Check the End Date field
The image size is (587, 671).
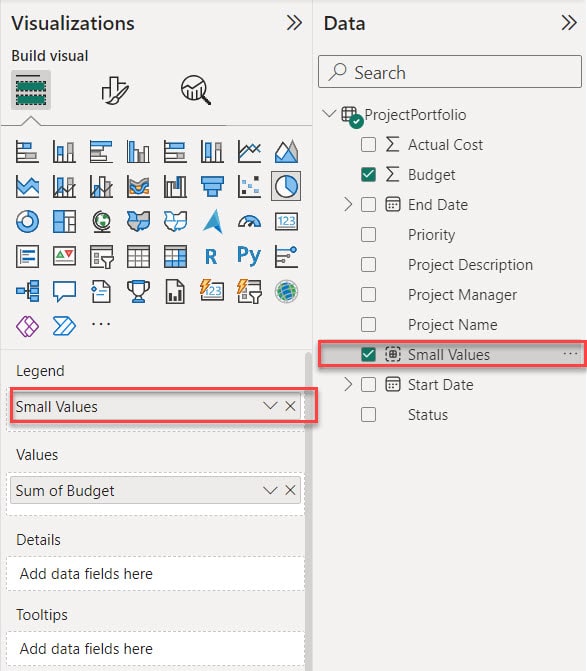pyautogui.click(x=368, y=205)
